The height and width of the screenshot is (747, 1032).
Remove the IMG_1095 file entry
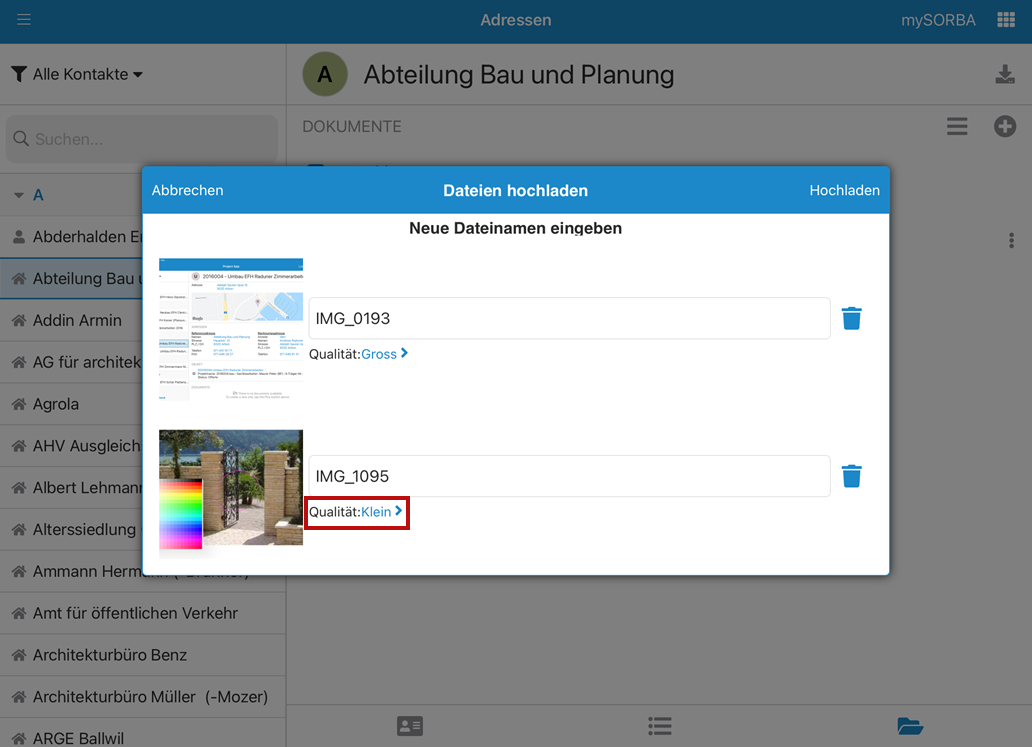(851, 476)
